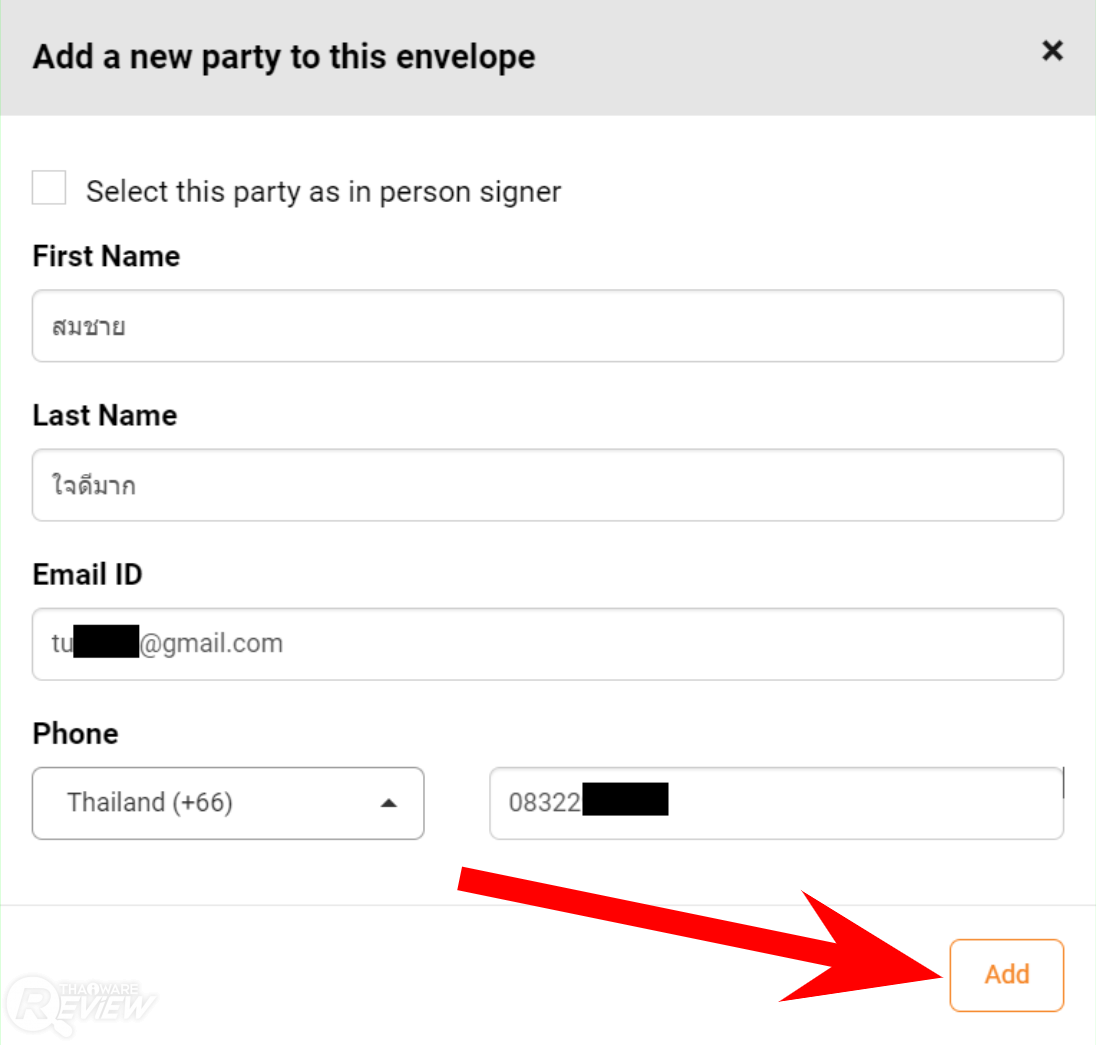Click the 'Select this party as in person signer' label
The width and height of the screenshot is (1096, 1045).
pyautogui.click(x=323, y=192)
